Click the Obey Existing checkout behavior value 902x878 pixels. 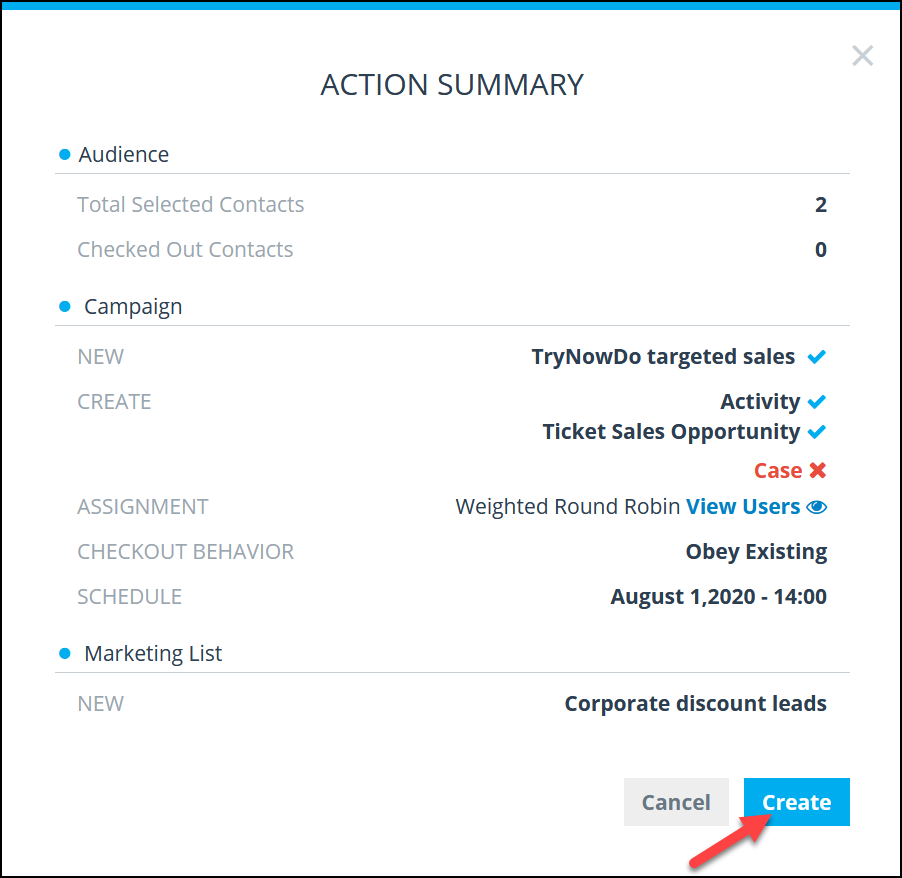756,552
